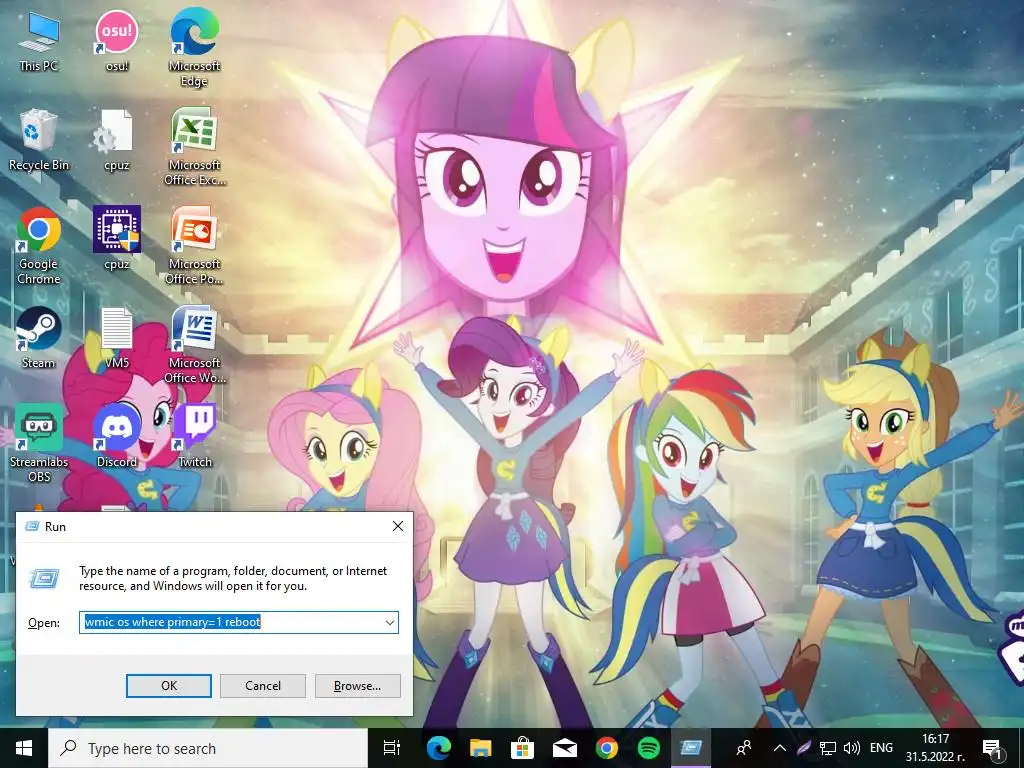Select the Microsoft Office Word shortcut
The image size is (1024, 768).
pos(194,344)
